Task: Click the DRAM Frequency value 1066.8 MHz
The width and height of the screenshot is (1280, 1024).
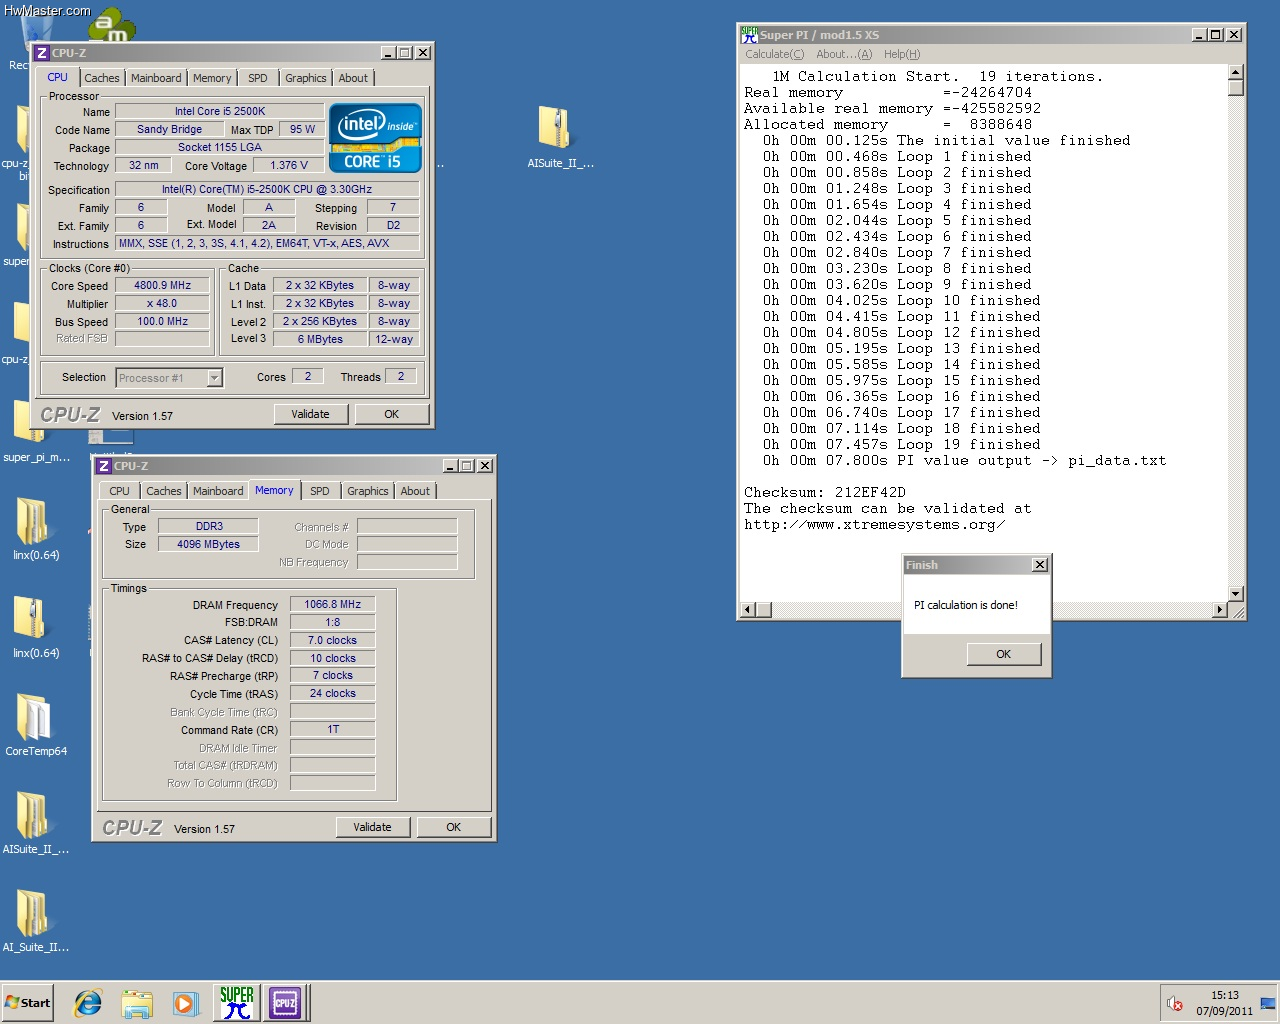Action: pyautogui.click(x=332, y=604)
